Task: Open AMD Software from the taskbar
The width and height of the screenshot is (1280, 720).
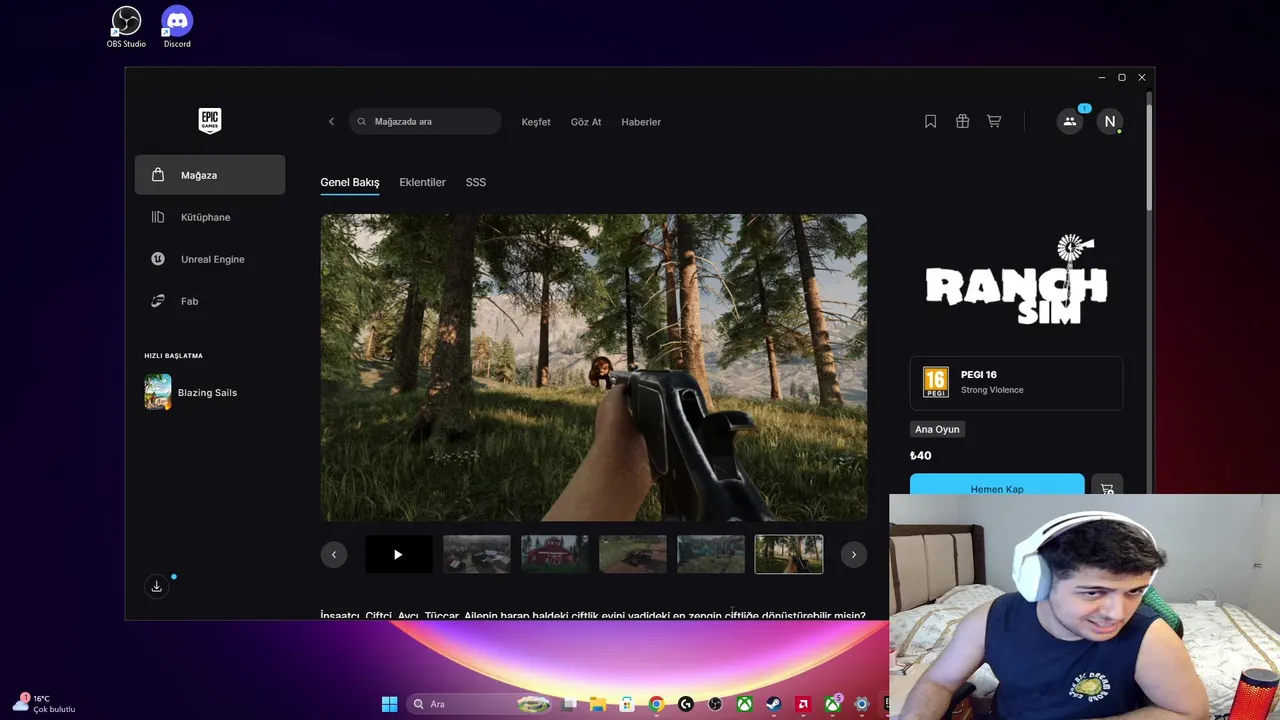Action: [x=803, y=704]
